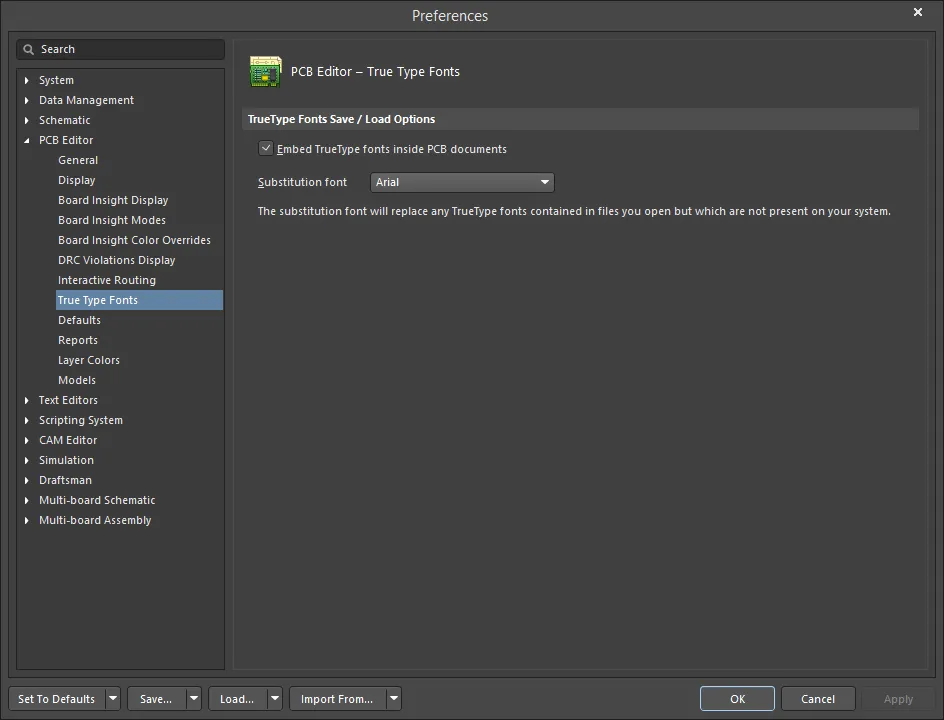Expand the Text Editors node
The image size is (944, 720).
(x=26, y=400)
